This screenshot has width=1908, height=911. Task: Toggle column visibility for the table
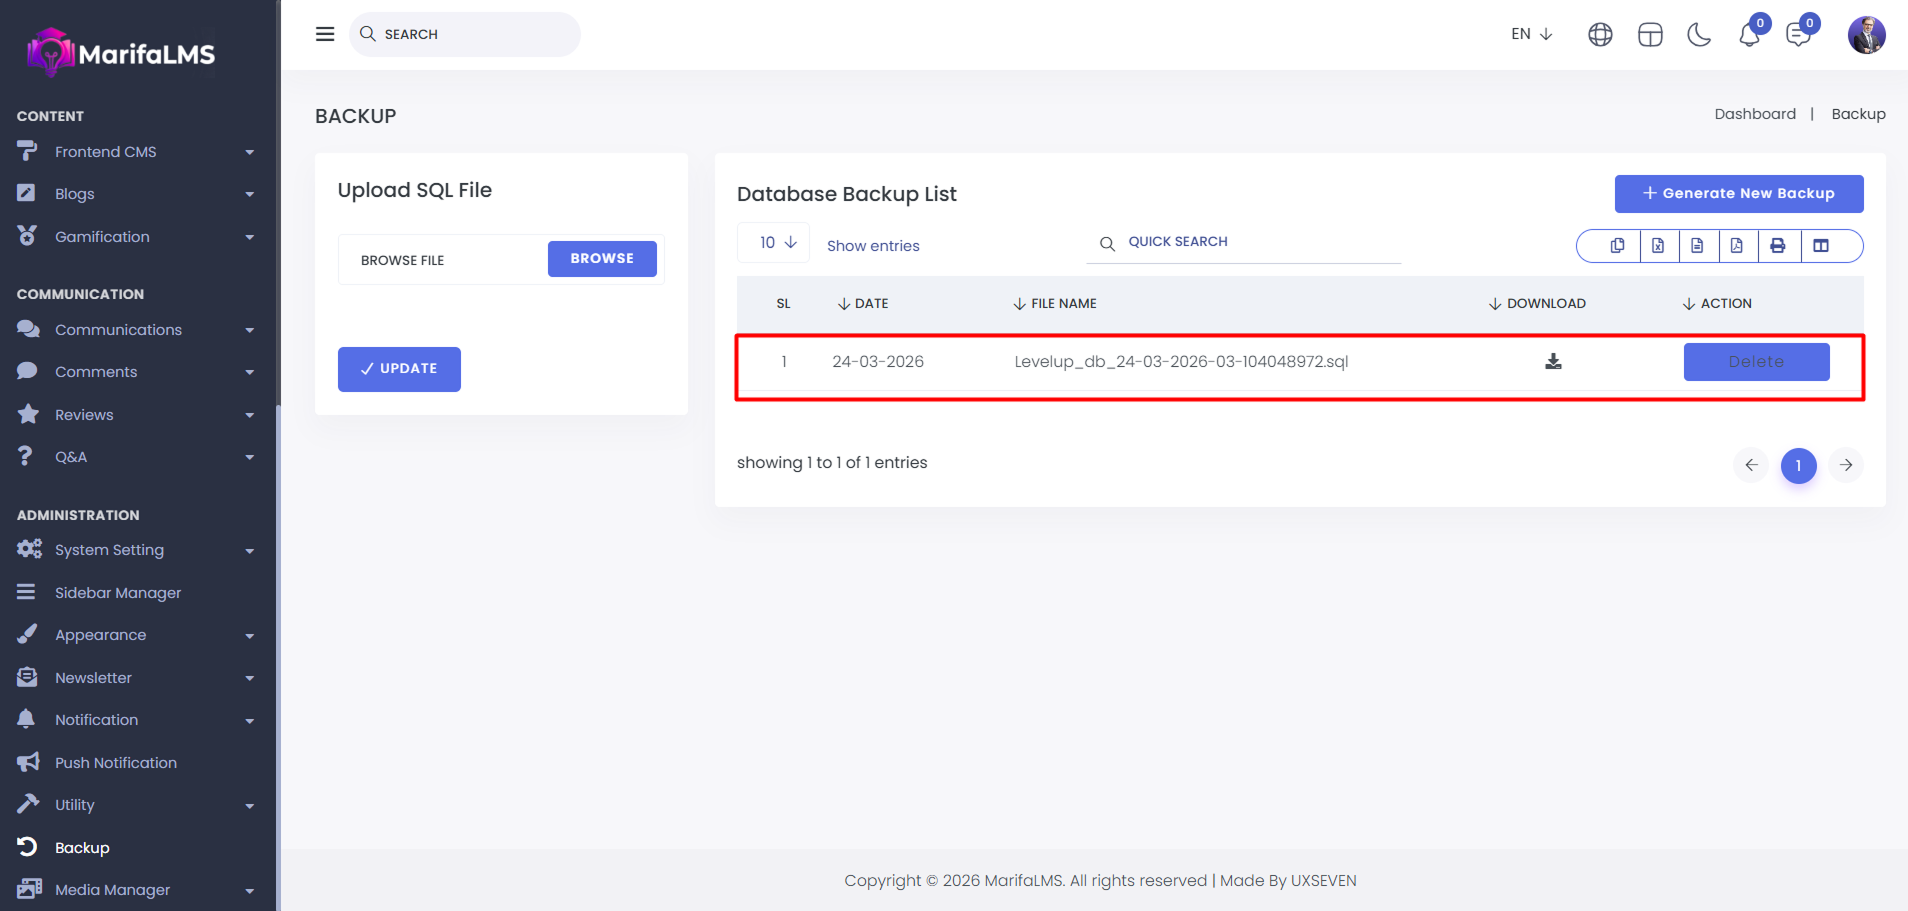point(1821,246)
